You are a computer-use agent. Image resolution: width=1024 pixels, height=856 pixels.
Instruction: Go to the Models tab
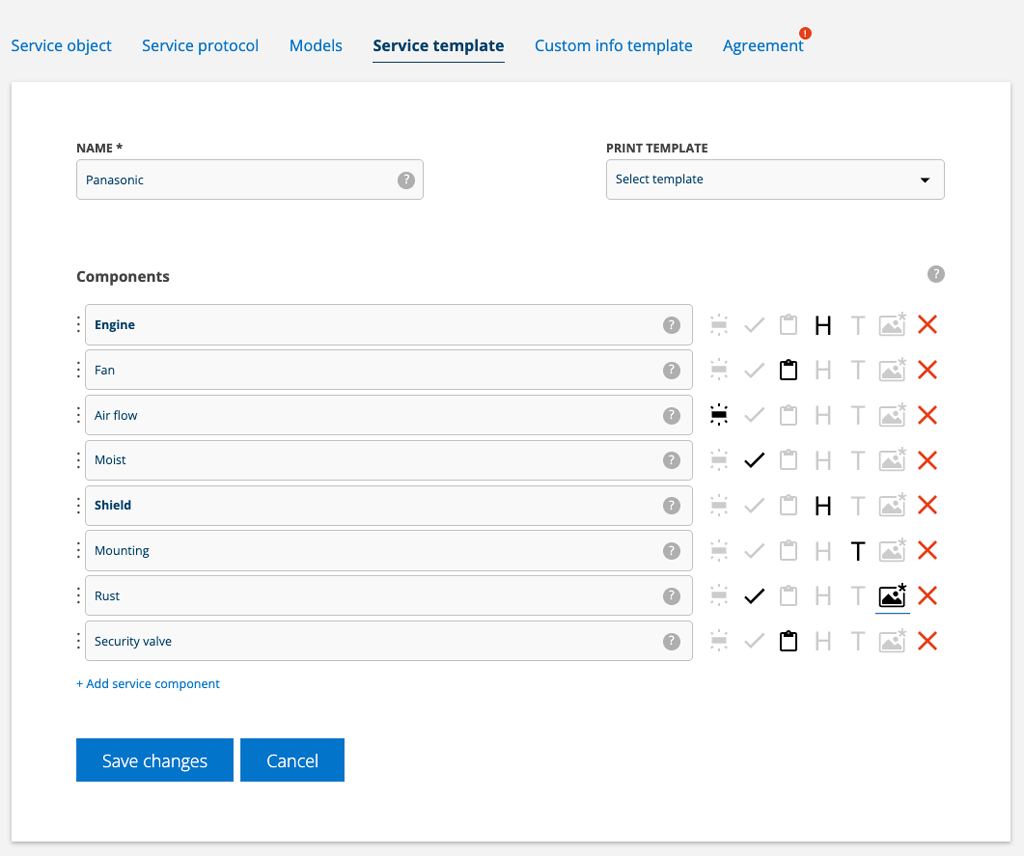click(316, 46)
